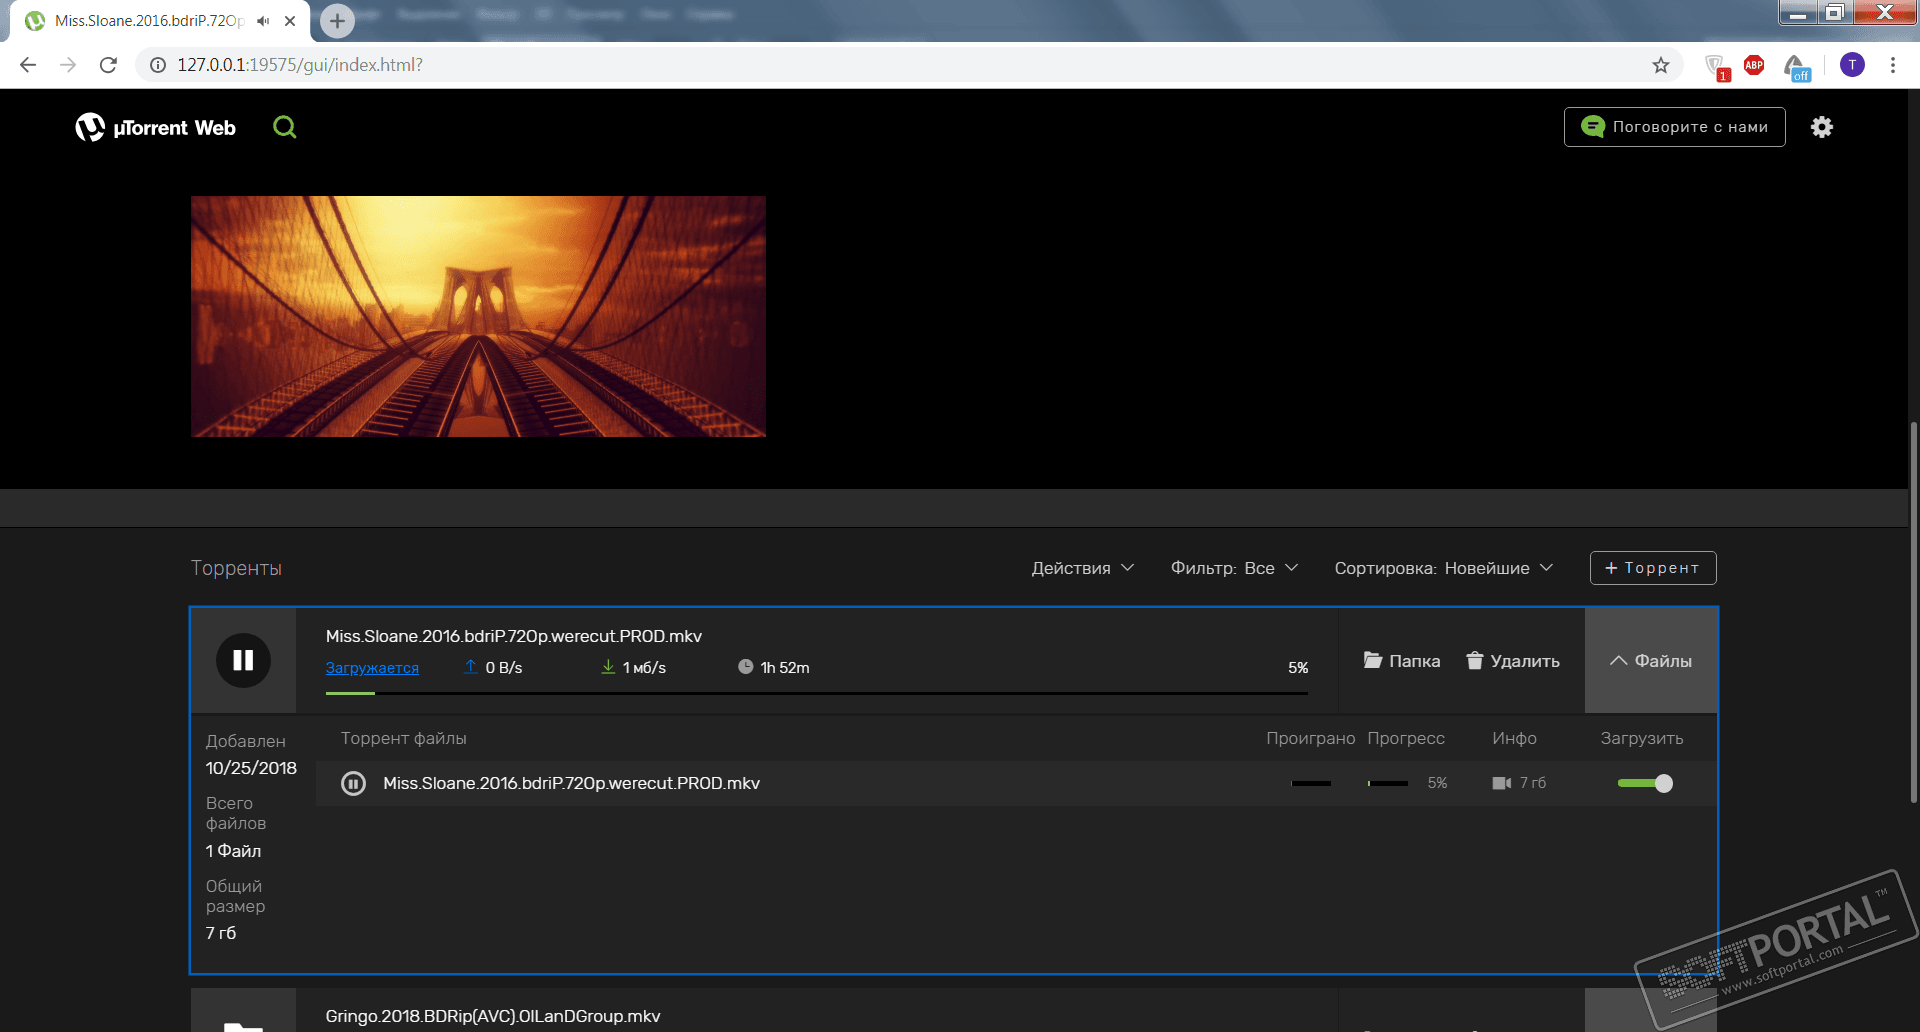Open the Chrome profile avatar
This screenshot has width=1920, height=1032.
[x=1852, y=65]
